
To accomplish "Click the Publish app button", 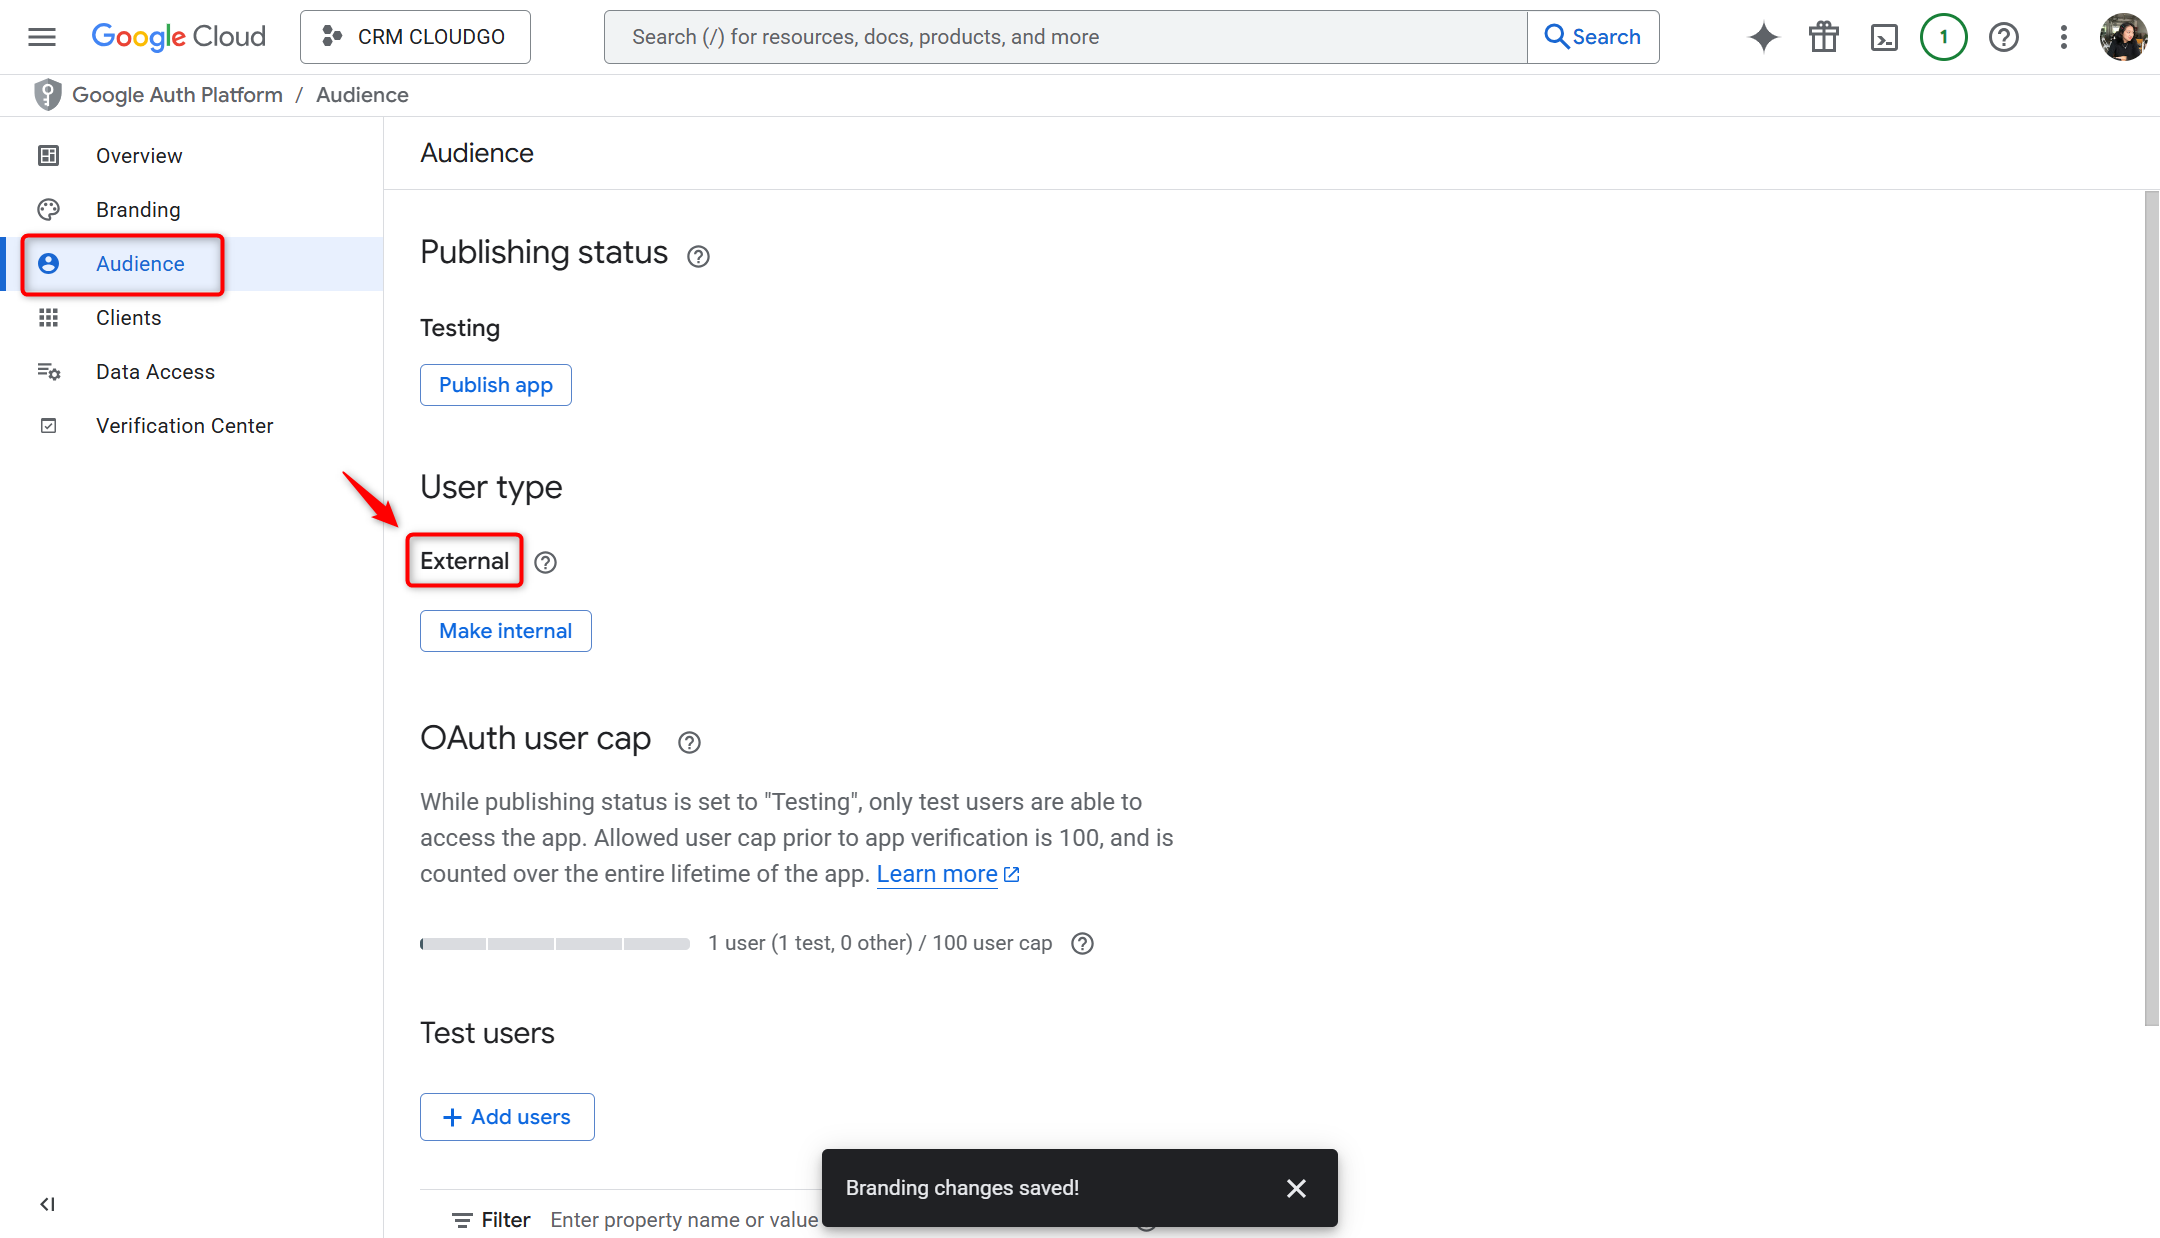I will click(495, 384).
